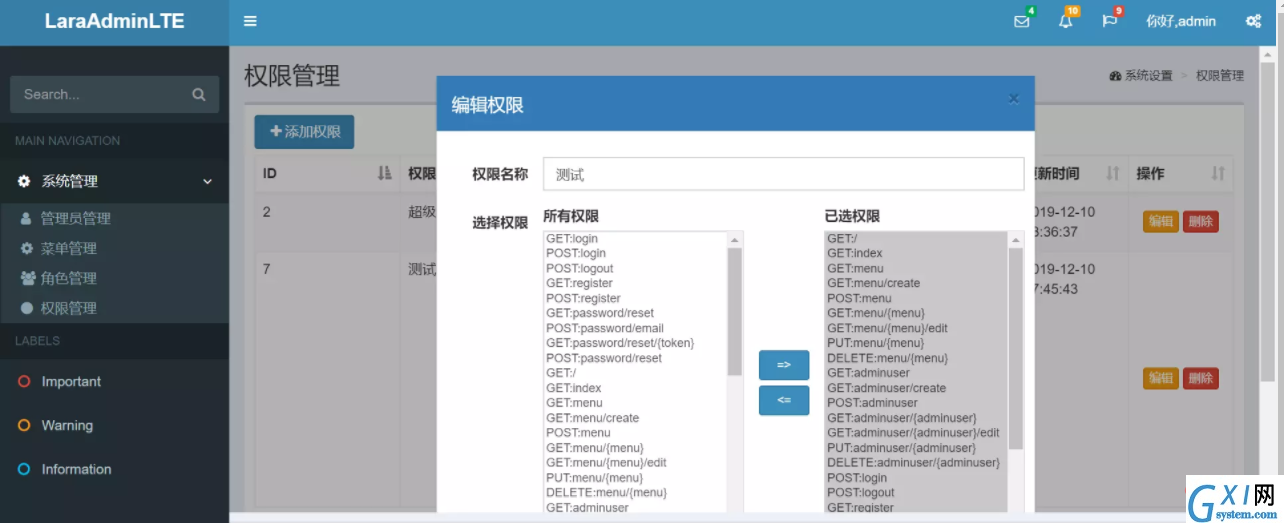Click 编辑 button in the first row
Screen dimensions: 1284x523
pyautogui.click(x=1161, y=221)
